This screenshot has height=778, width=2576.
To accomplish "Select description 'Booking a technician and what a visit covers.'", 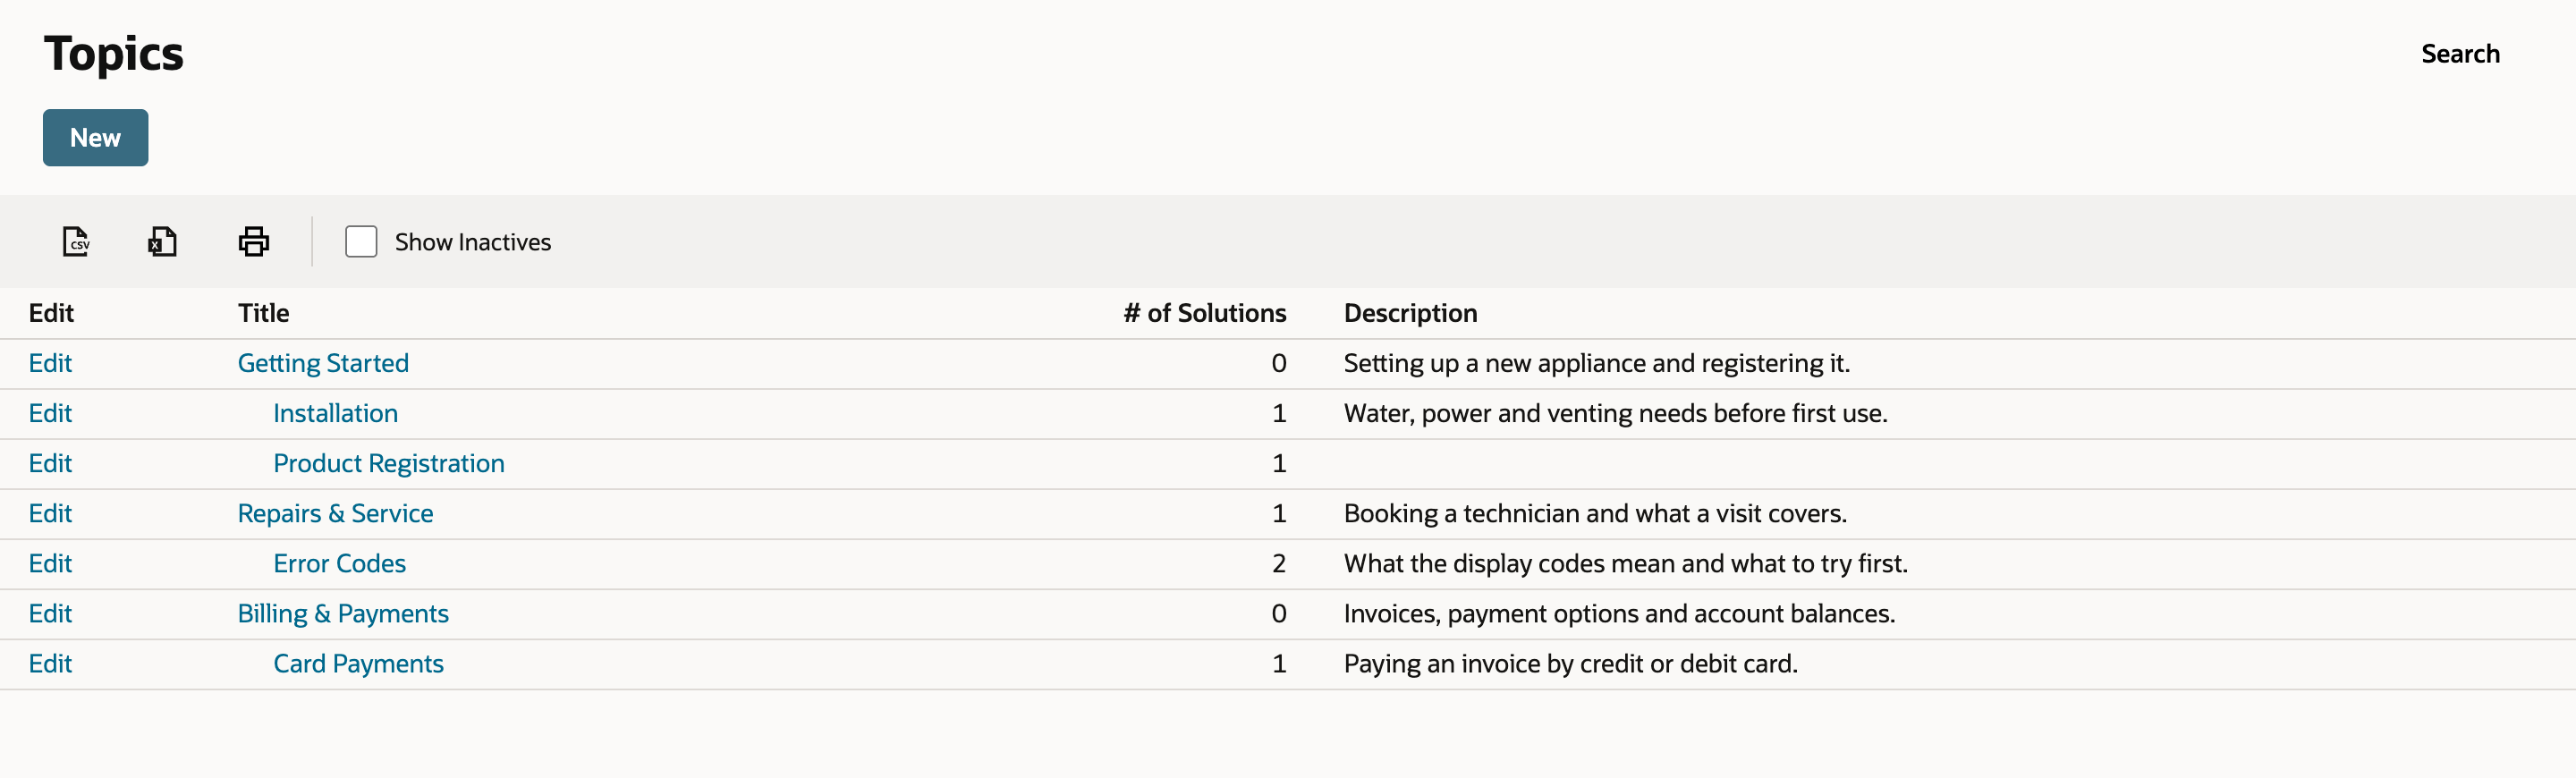I will click(1595, 513).
